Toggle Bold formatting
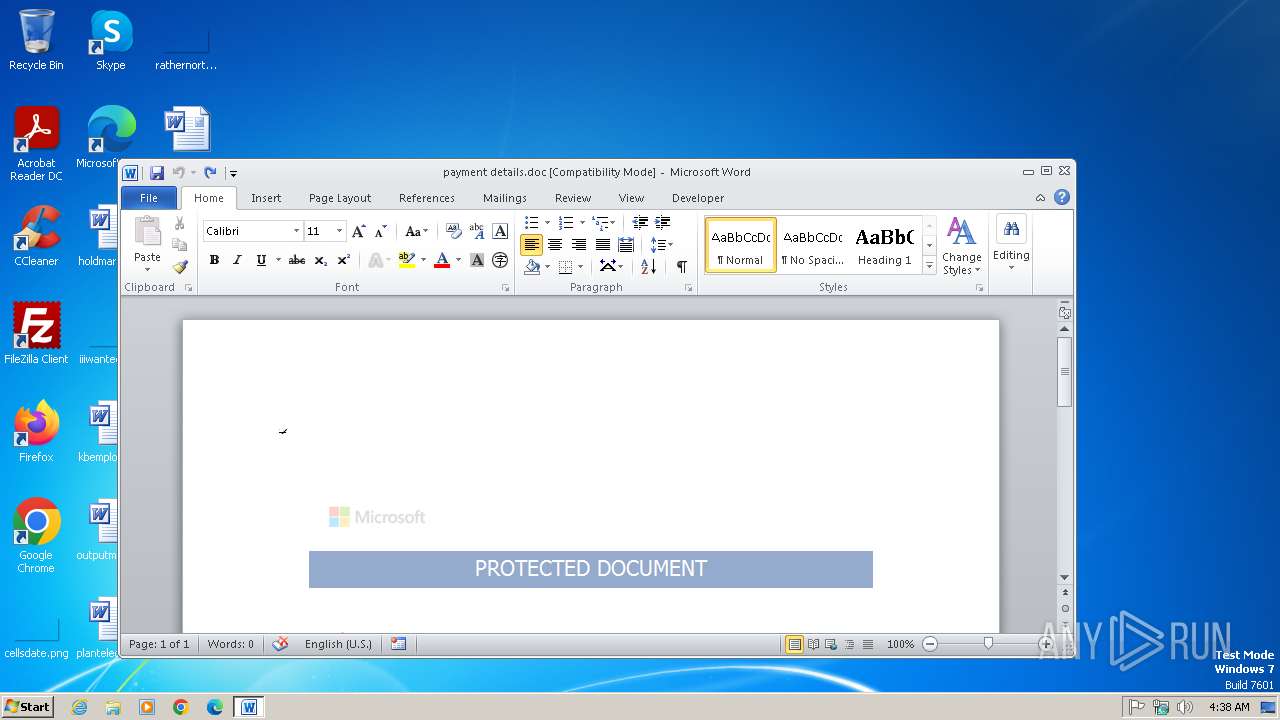Image resolution: width=1280 pixels, height=720 pixels. [214, 260]
